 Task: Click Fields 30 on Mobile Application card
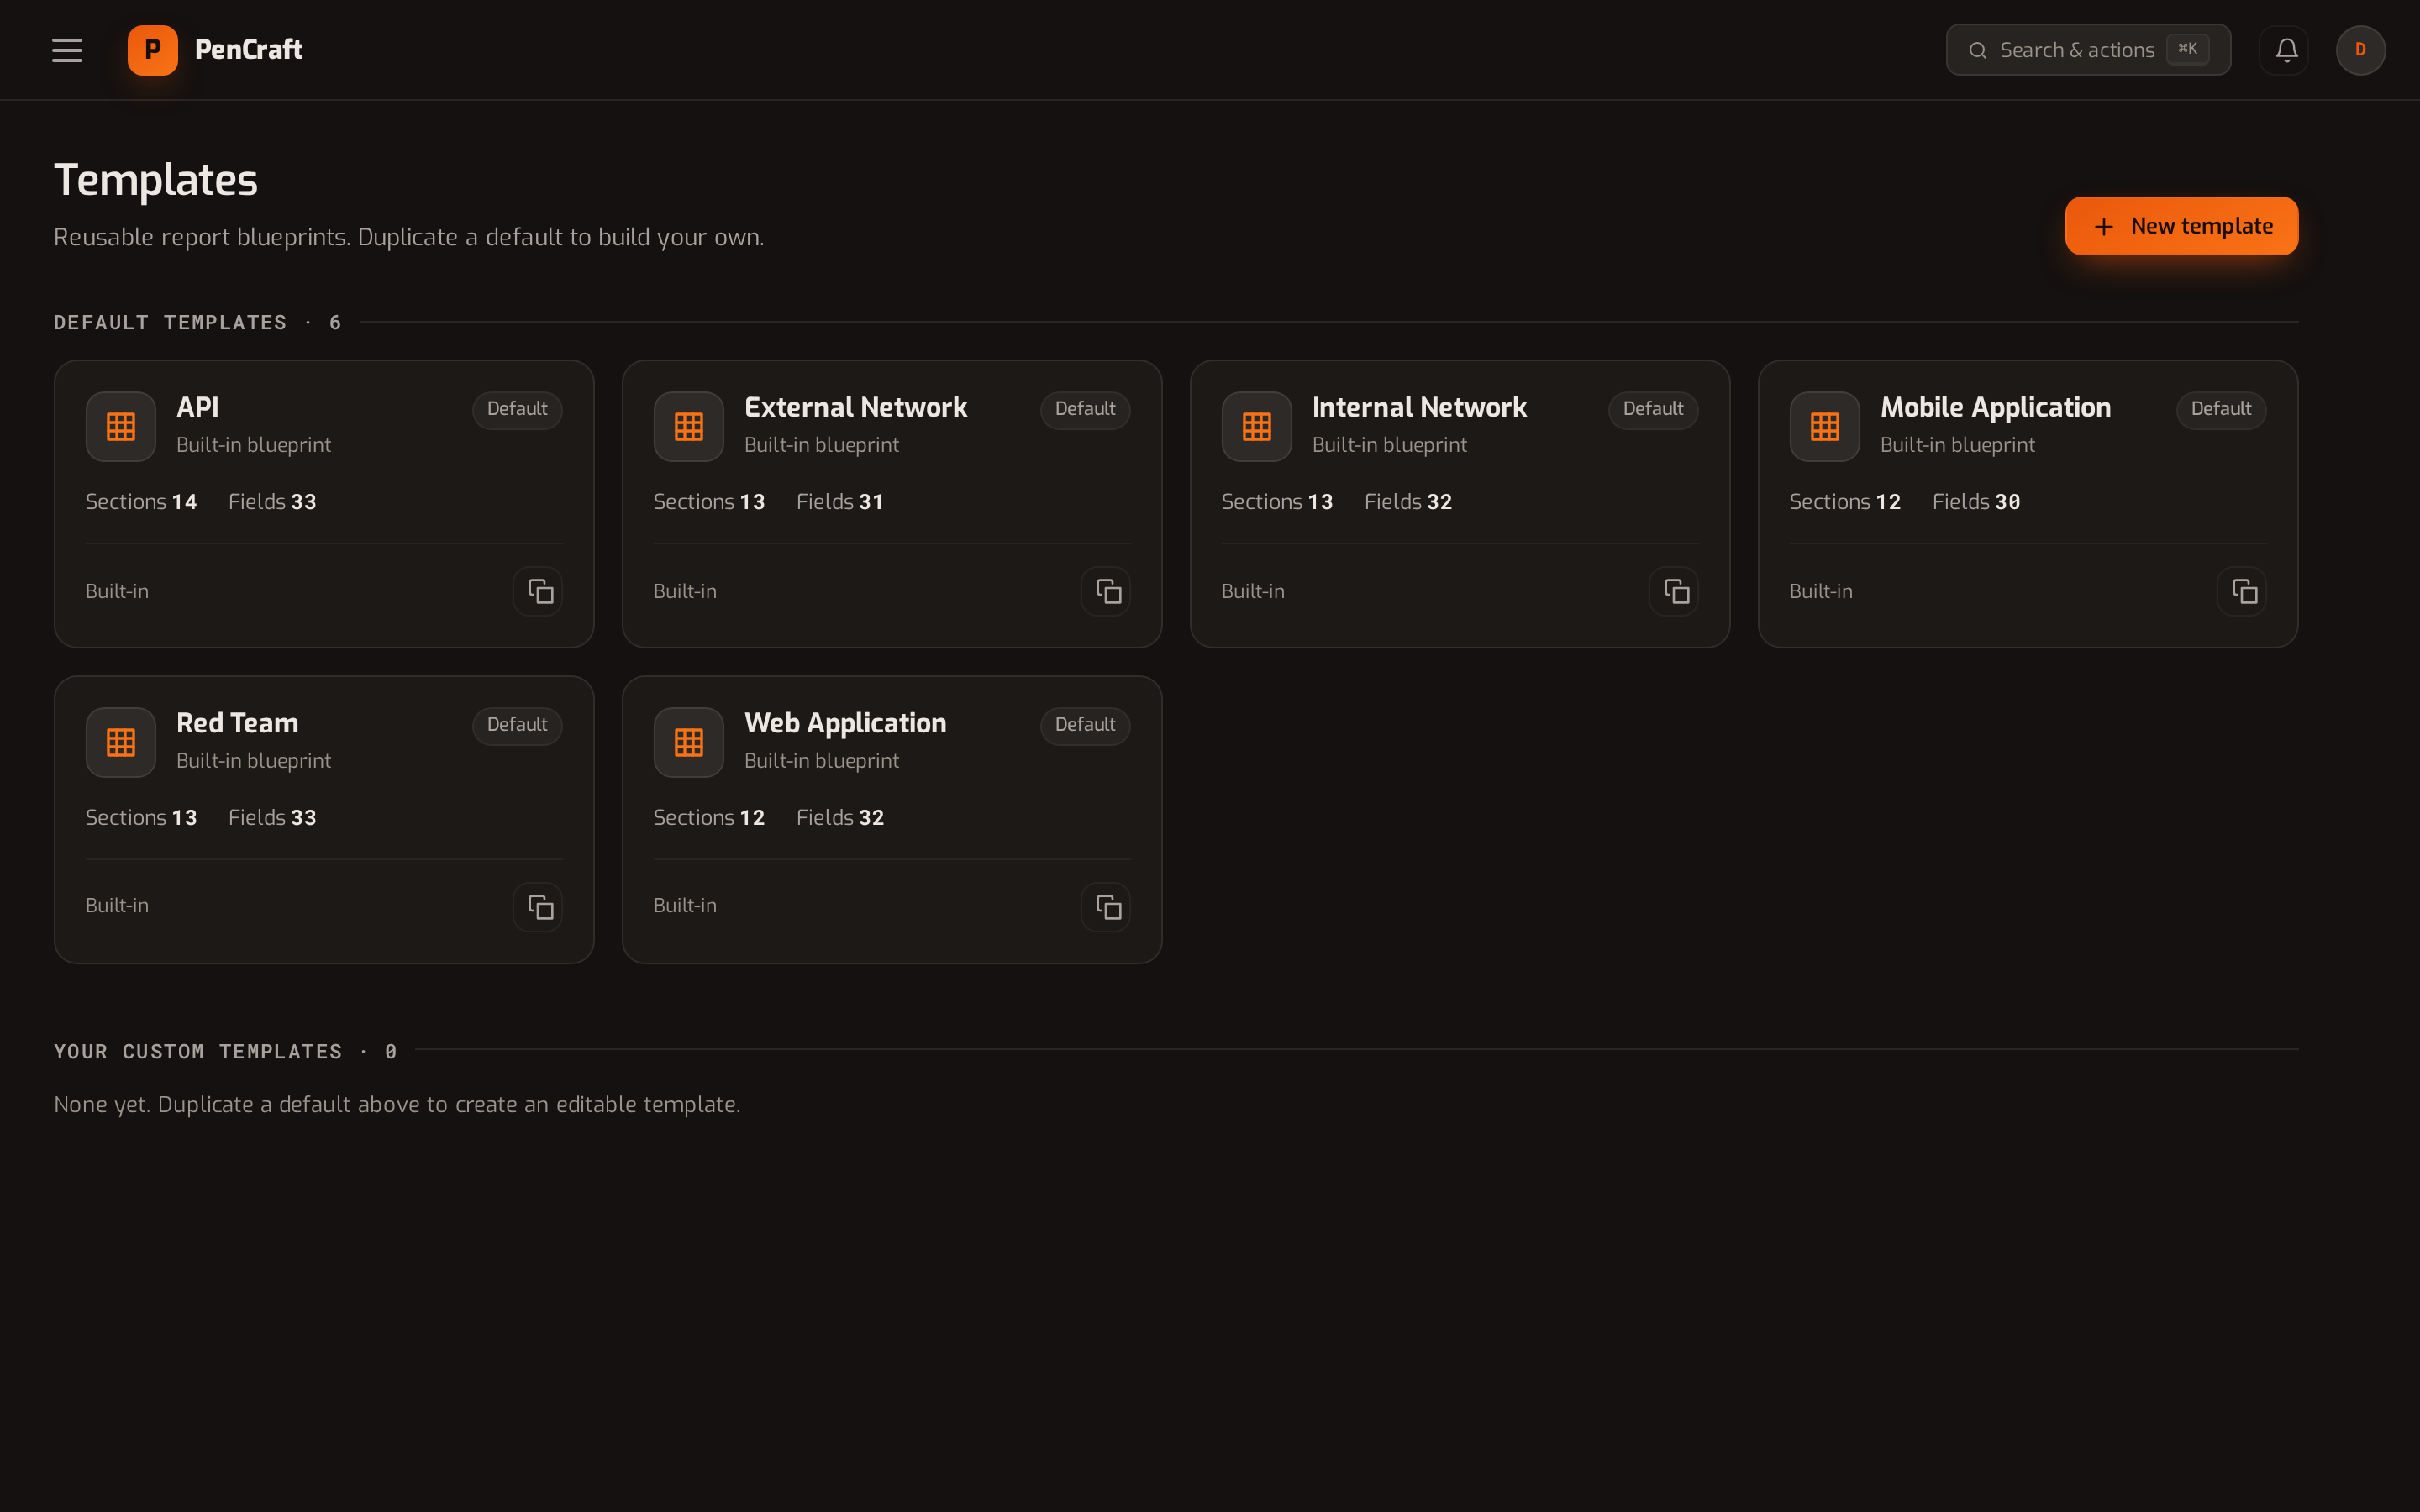[1976, 502]
